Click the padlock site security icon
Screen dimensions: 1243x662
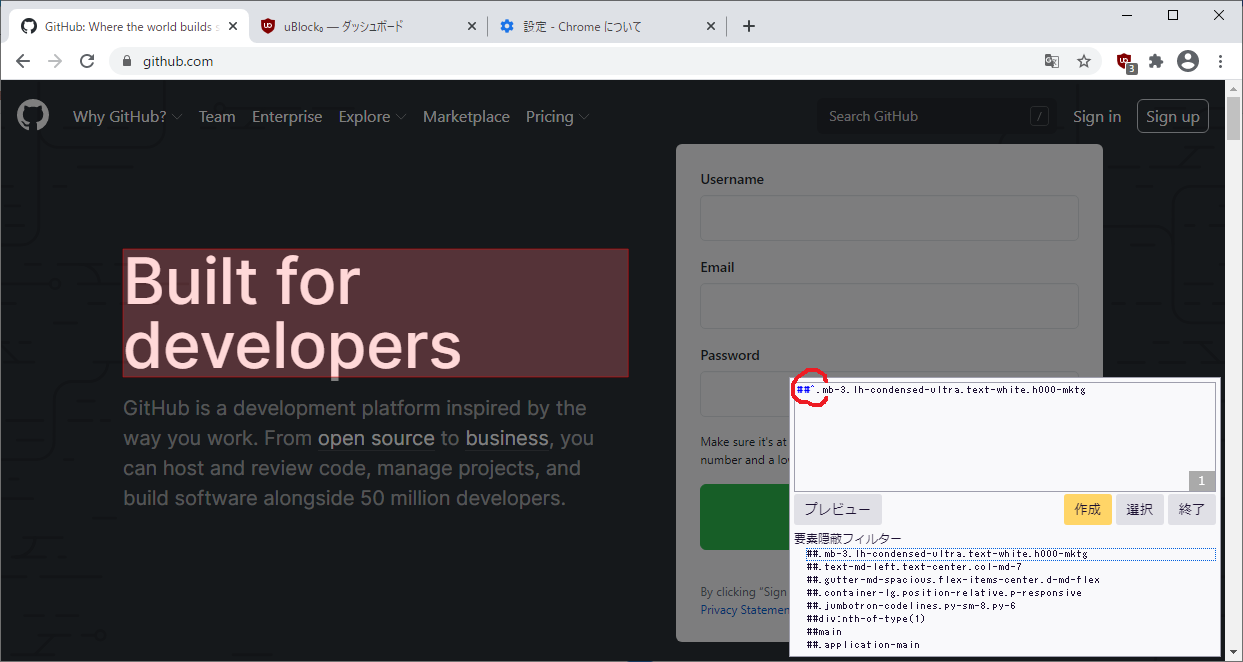126,61
